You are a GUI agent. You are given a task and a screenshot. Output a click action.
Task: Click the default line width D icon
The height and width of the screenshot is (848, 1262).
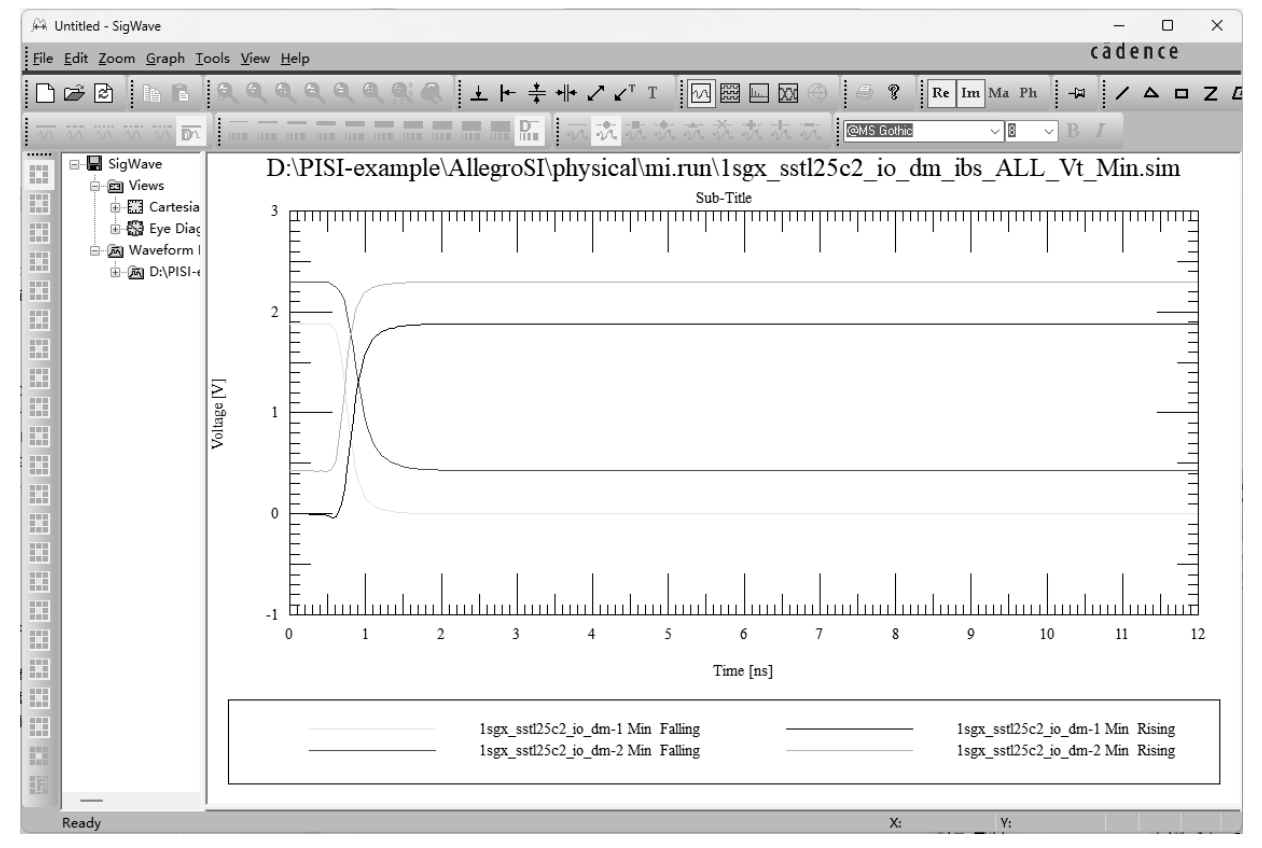point(529,130)
